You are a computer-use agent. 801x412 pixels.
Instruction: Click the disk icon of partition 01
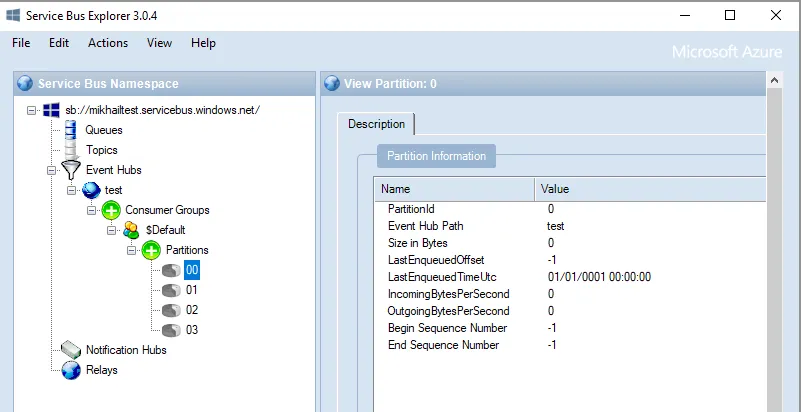[172, 290]
